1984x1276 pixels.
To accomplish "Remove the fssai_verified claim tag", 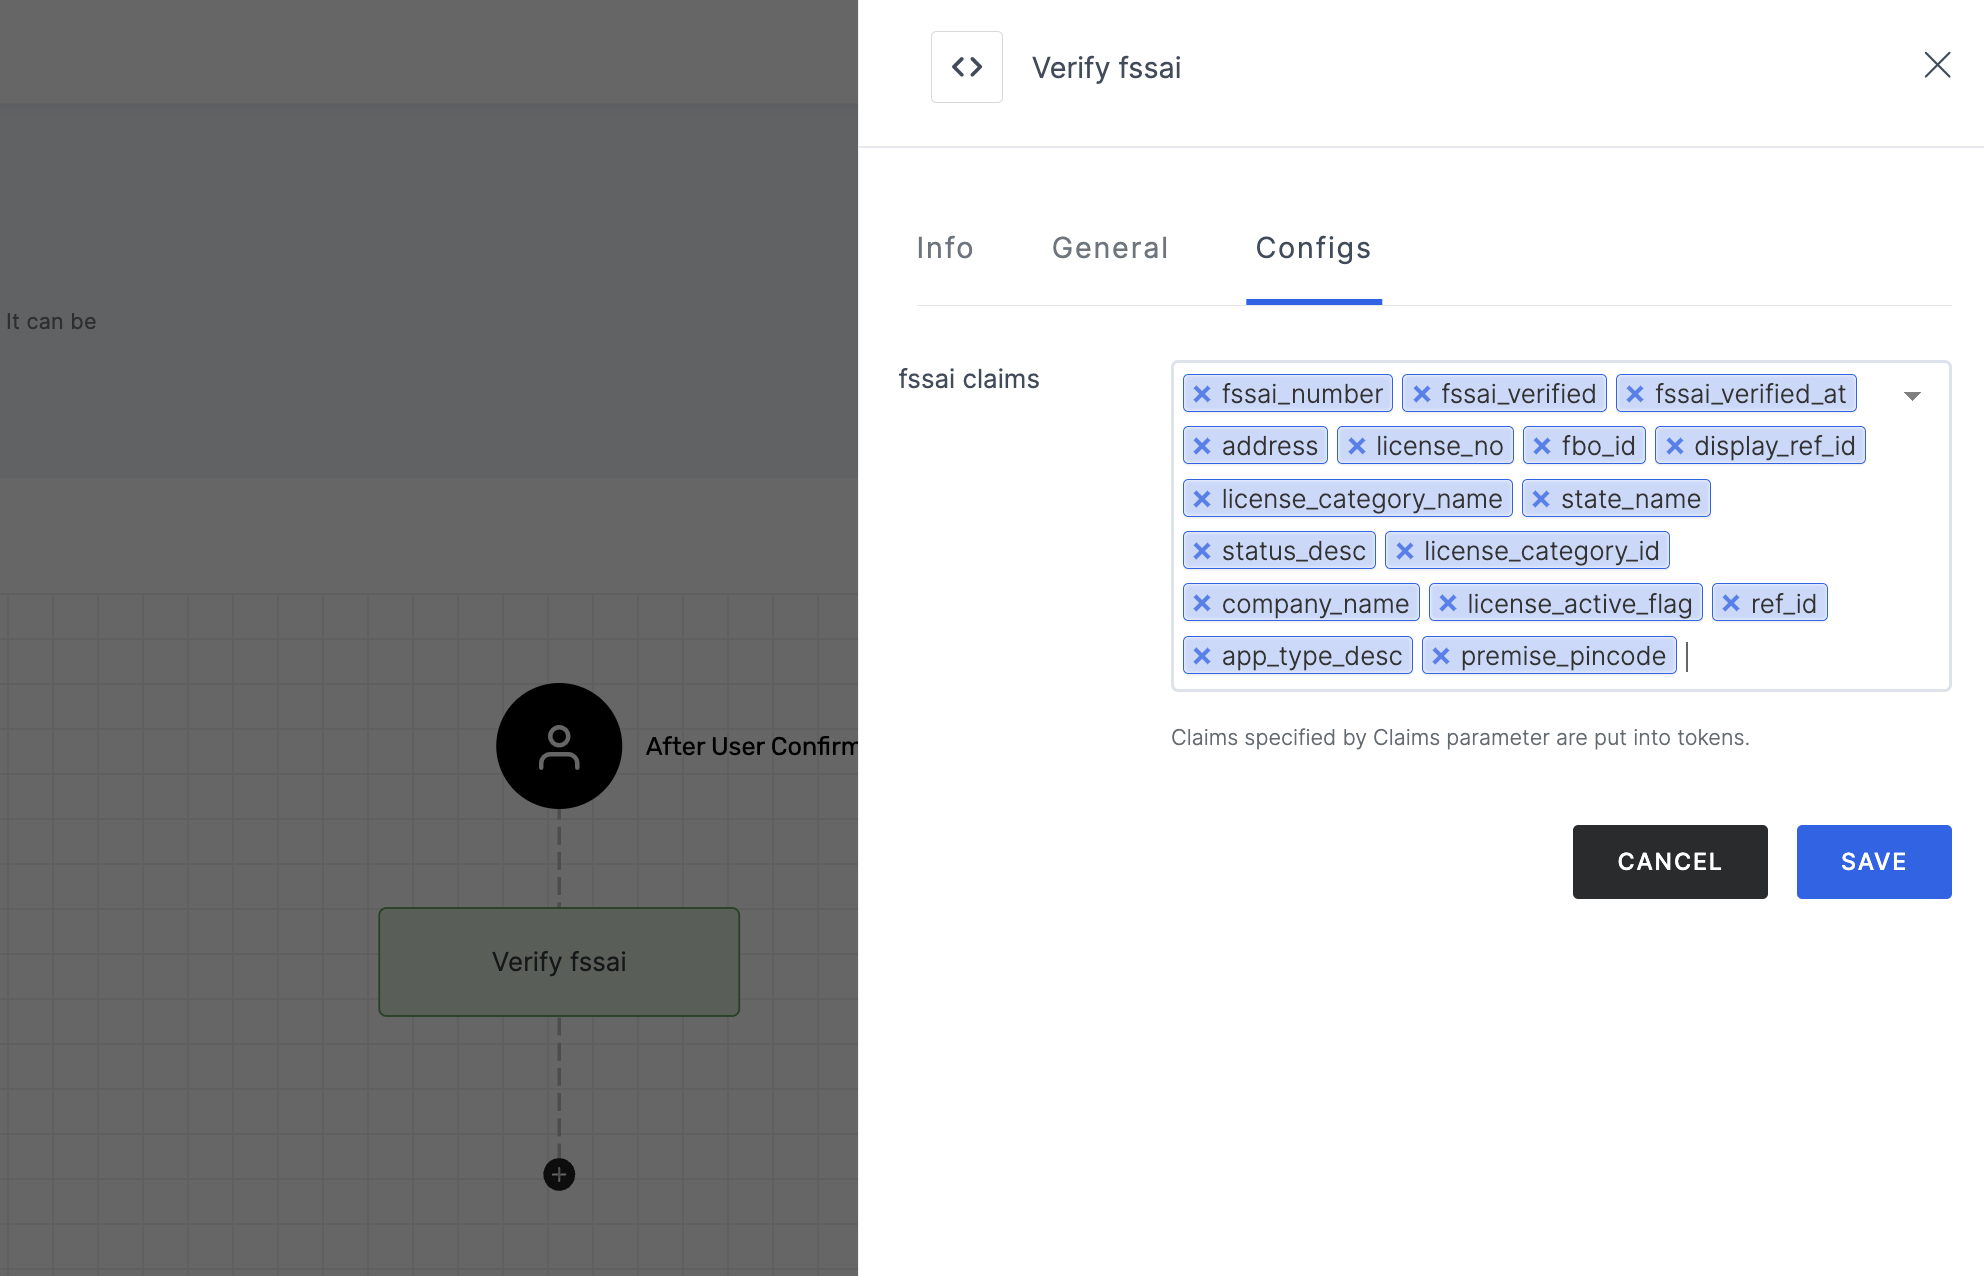I will [x=1421, y=394].
